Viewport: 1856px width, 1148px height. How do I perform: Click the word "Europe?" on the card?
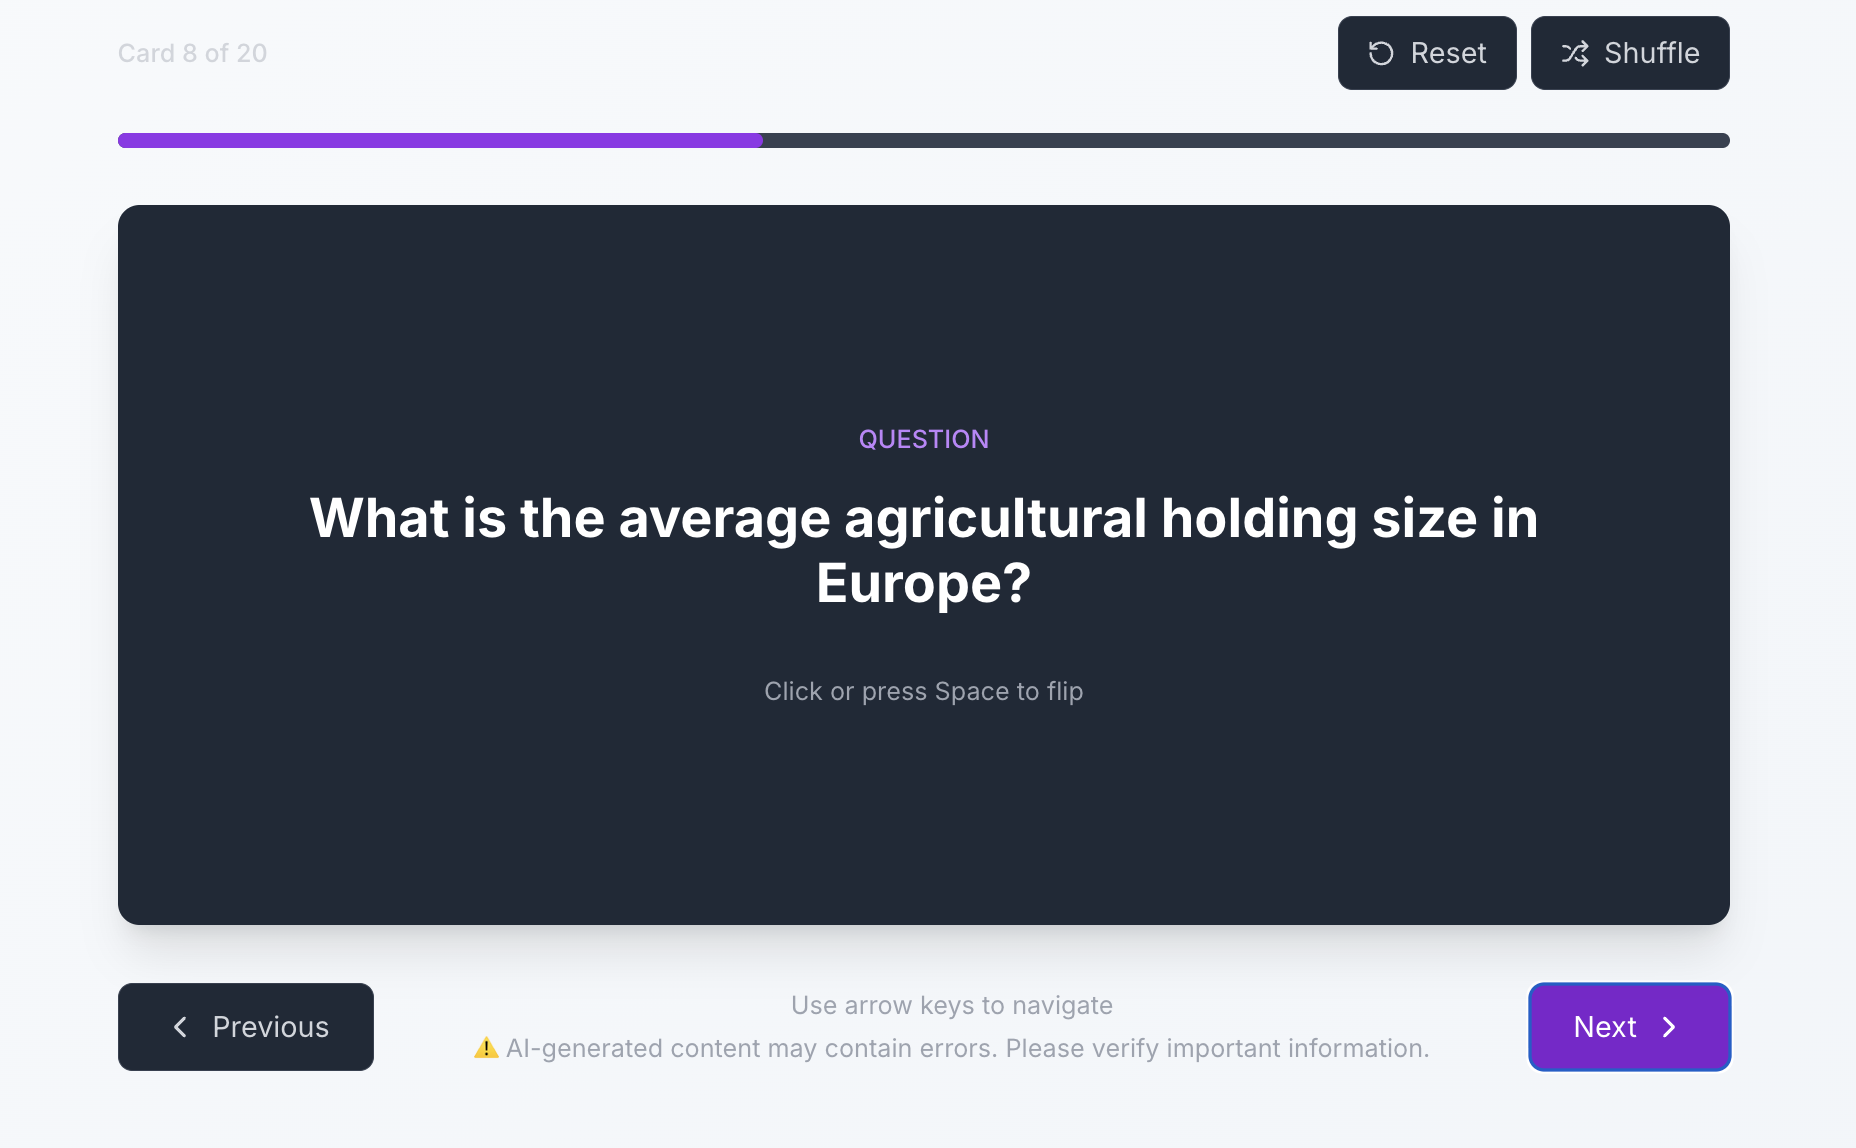(x=923, y=583)
